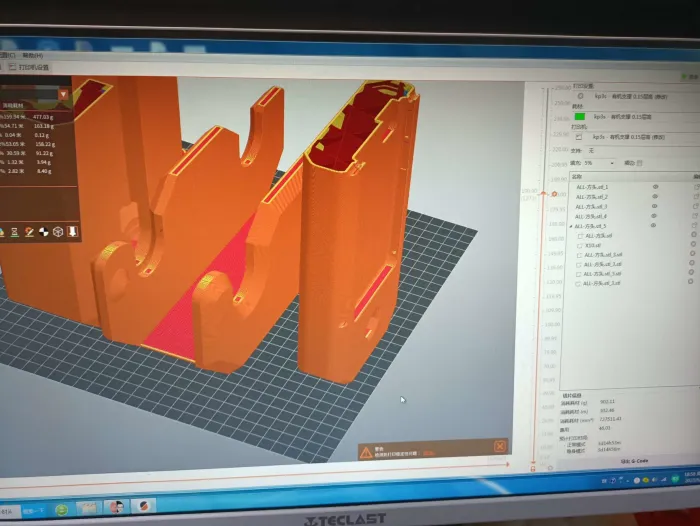Image resolution: width=700 pixels, height=526 pixels.
Task: Collapse the ALL-方头.stl_5 tree node
Action: (x=570, y=226)
